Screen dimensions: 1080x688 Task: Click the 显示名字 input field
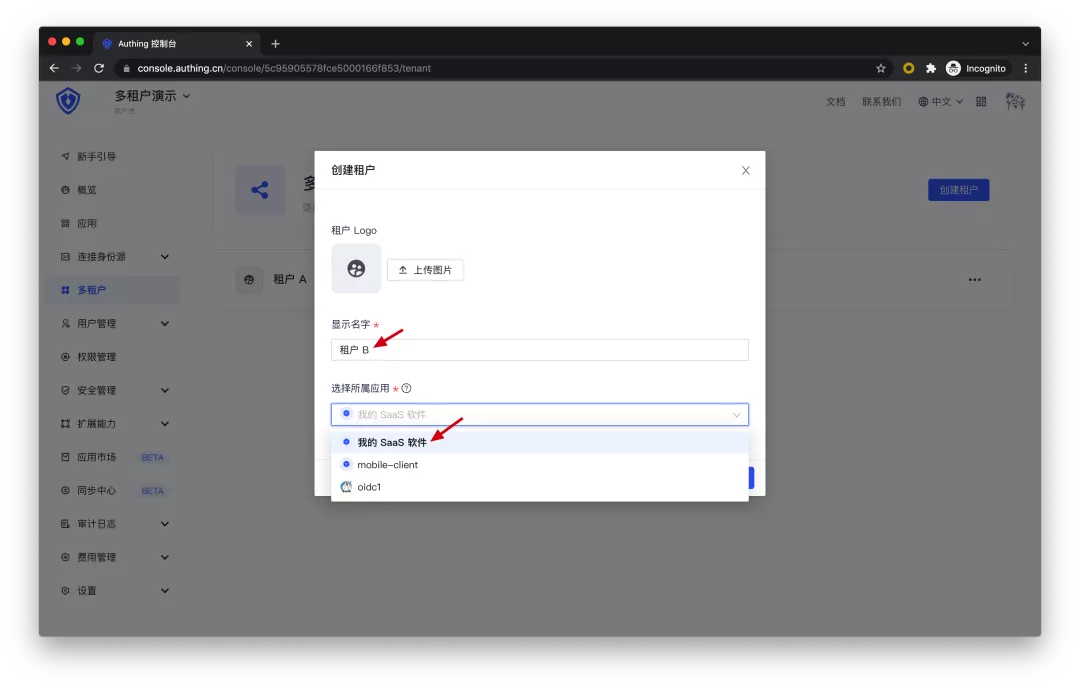point(539,350)
